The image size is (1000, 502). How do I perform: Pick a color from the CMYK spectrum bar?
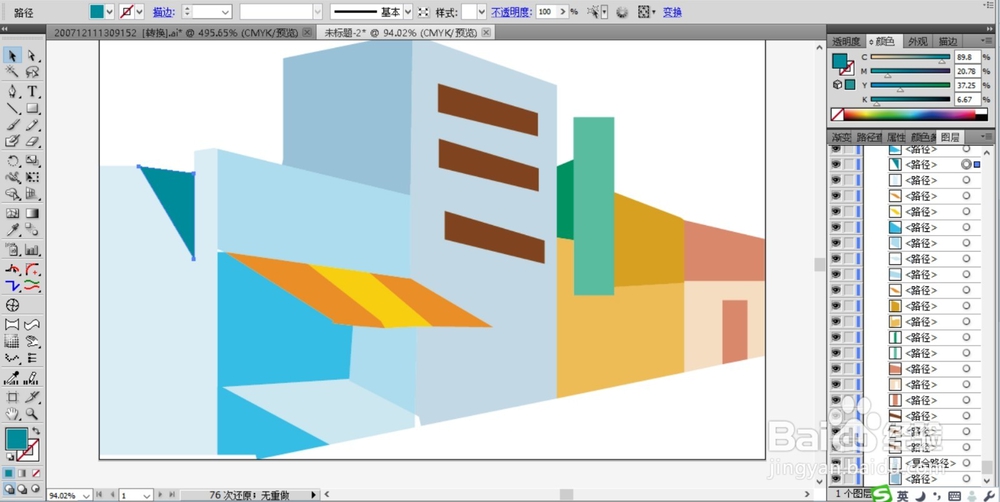tap(912, 115)
